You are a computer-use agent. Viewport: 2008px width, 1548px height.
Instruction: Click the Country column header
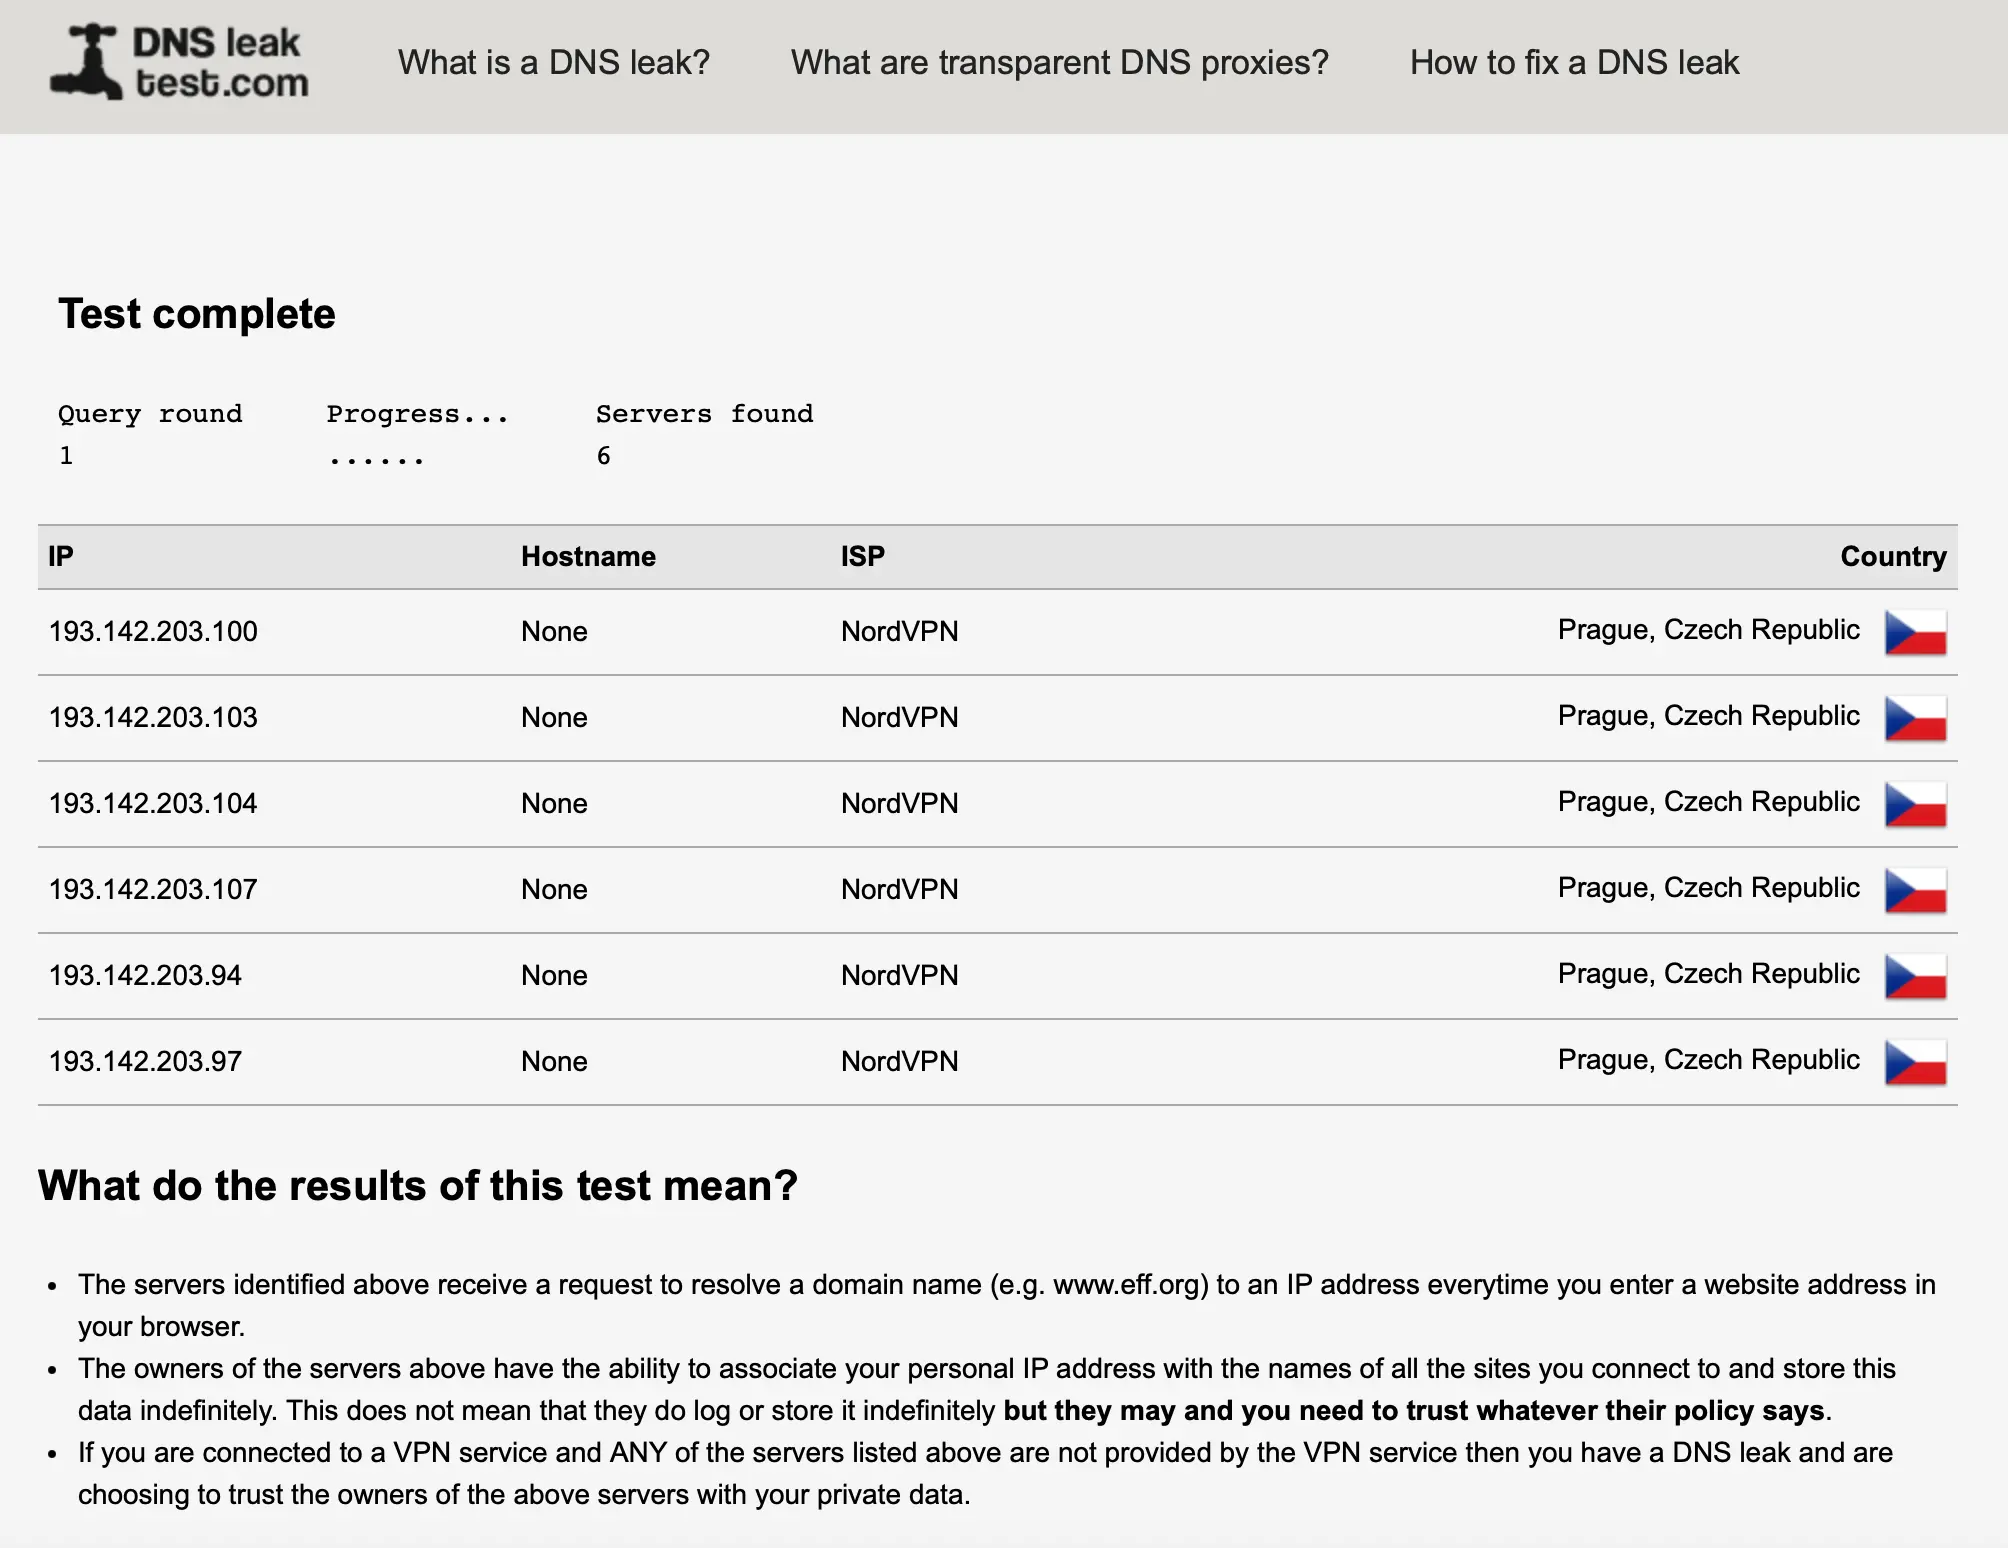pyautogui.click(x=1892, y=556)
